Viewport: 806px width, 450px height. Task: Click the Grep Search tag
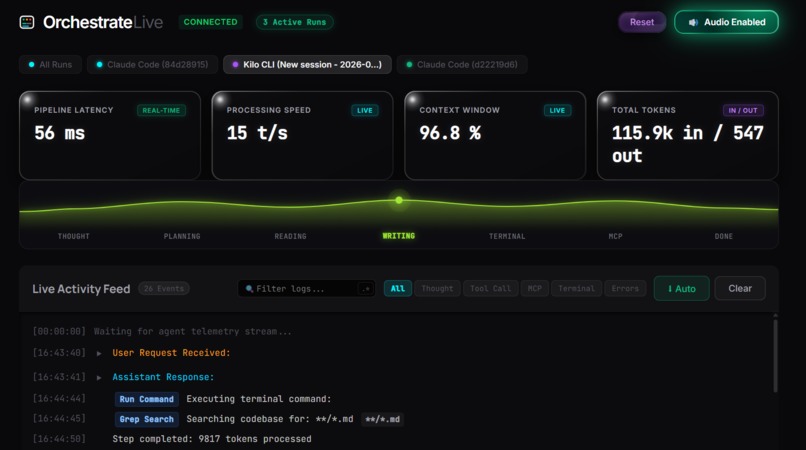(146, 419)
